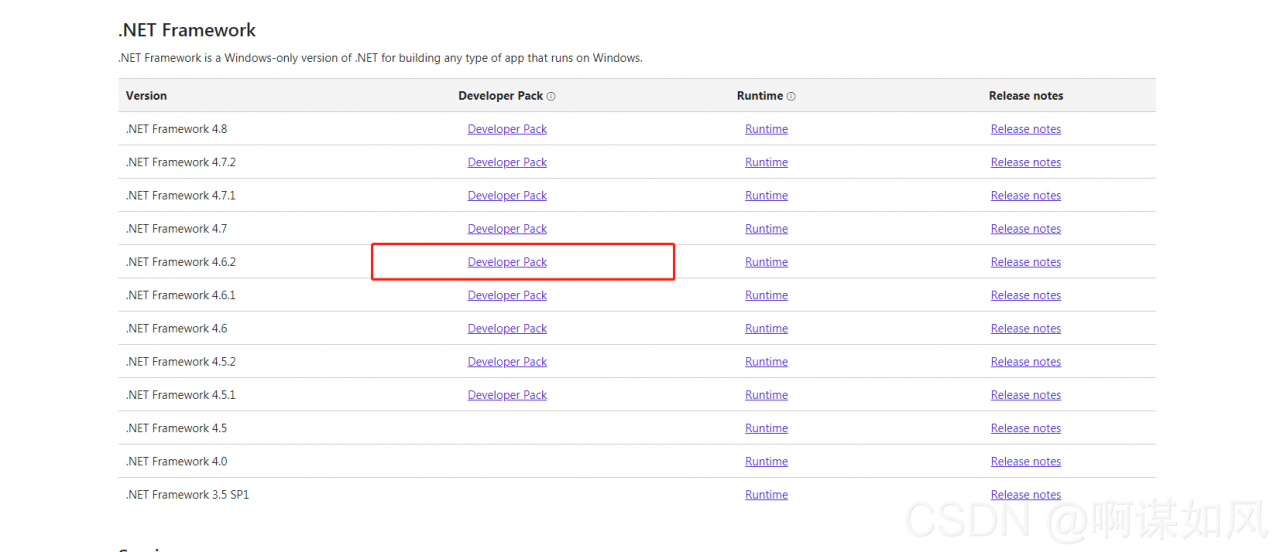Click the '.NET Framework 4.7.2' version cell
Screen dimensions: 1280x552
181,162
